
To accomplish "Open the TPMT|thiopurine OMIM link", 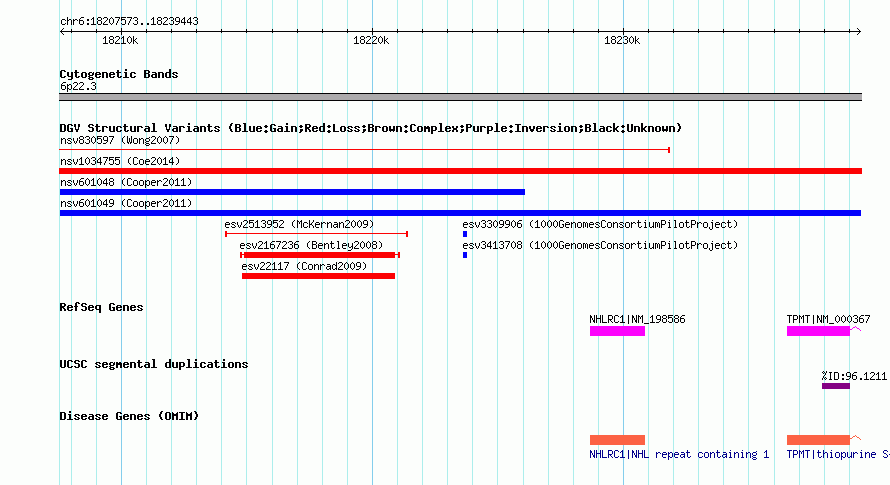I will pyautogui.click(x=838, y=454).
